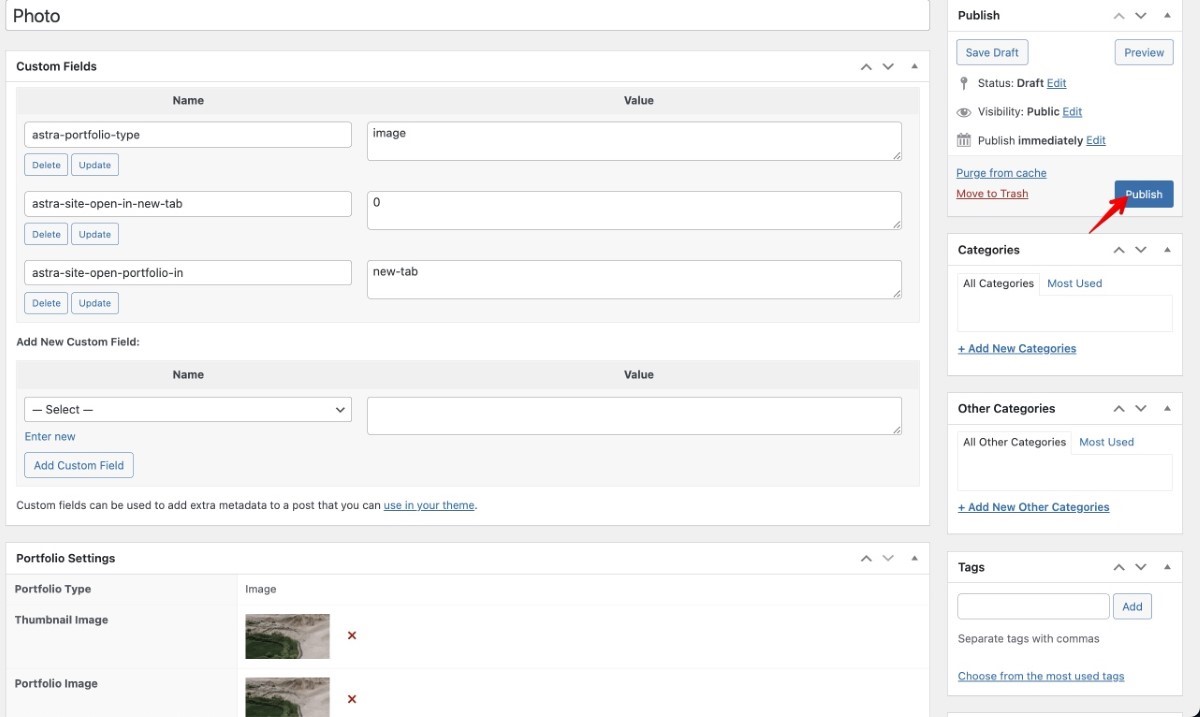Screen dimensions: 1200x717
Task: Click Purge from cache link
Action: pos(1001,173)
